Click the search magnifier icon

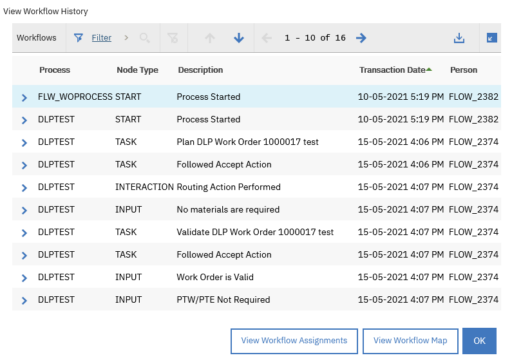click(x=145, y=38)
